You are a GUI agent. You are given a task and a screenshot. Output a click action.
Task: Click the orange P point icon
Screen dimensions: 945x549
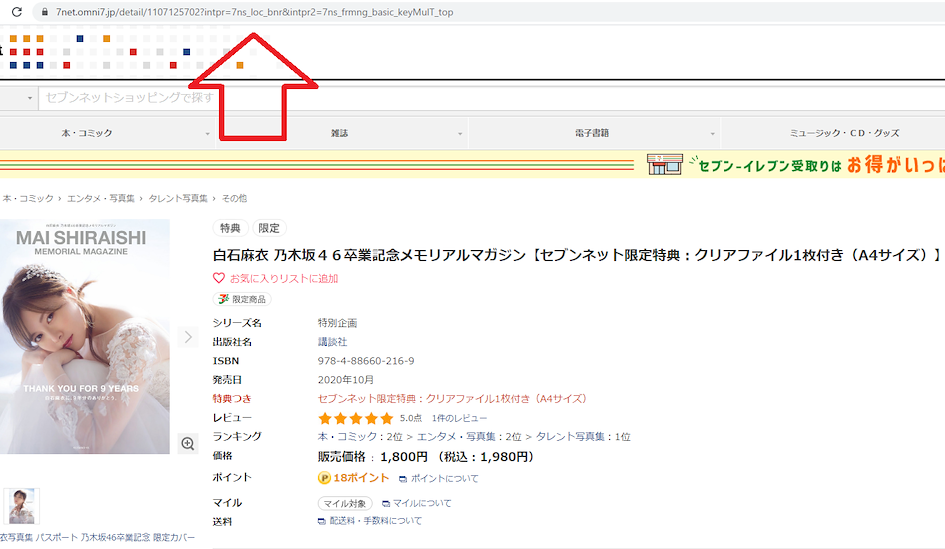click(x=324, y=478)
